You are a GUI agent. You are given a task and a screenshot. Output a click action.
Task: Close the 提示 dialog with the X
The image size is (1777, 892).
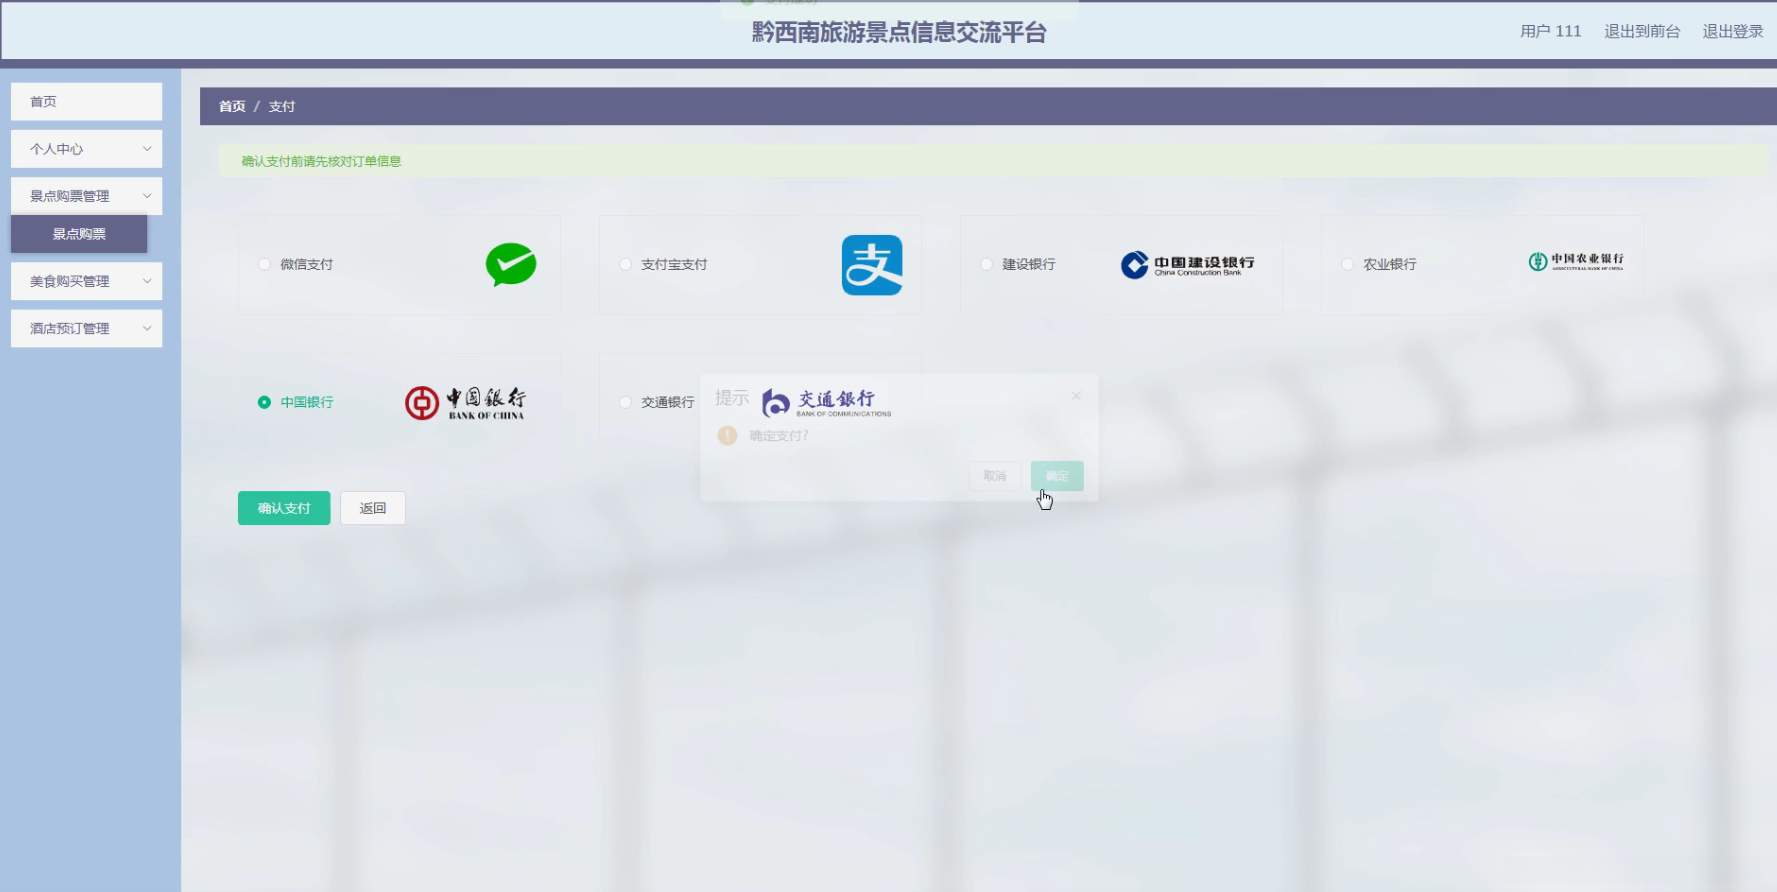(x=1076, y=396)
